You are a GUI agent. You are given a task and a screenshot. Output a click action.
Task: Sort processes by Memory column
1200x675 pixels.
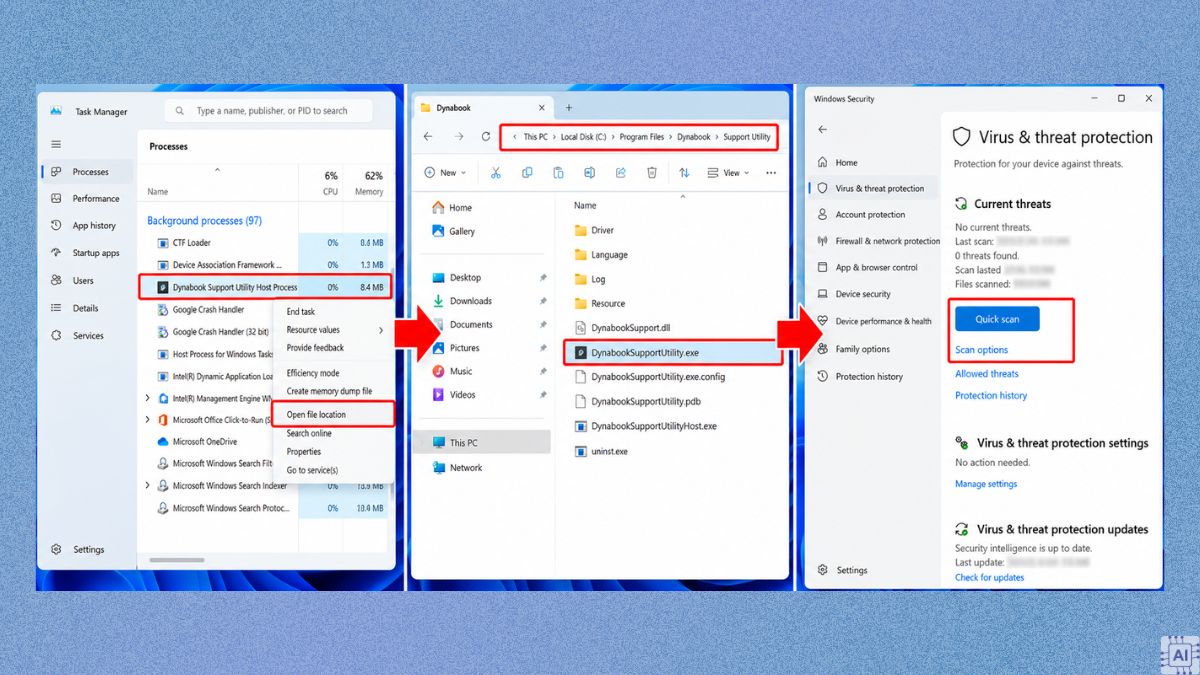click(369, 183)
